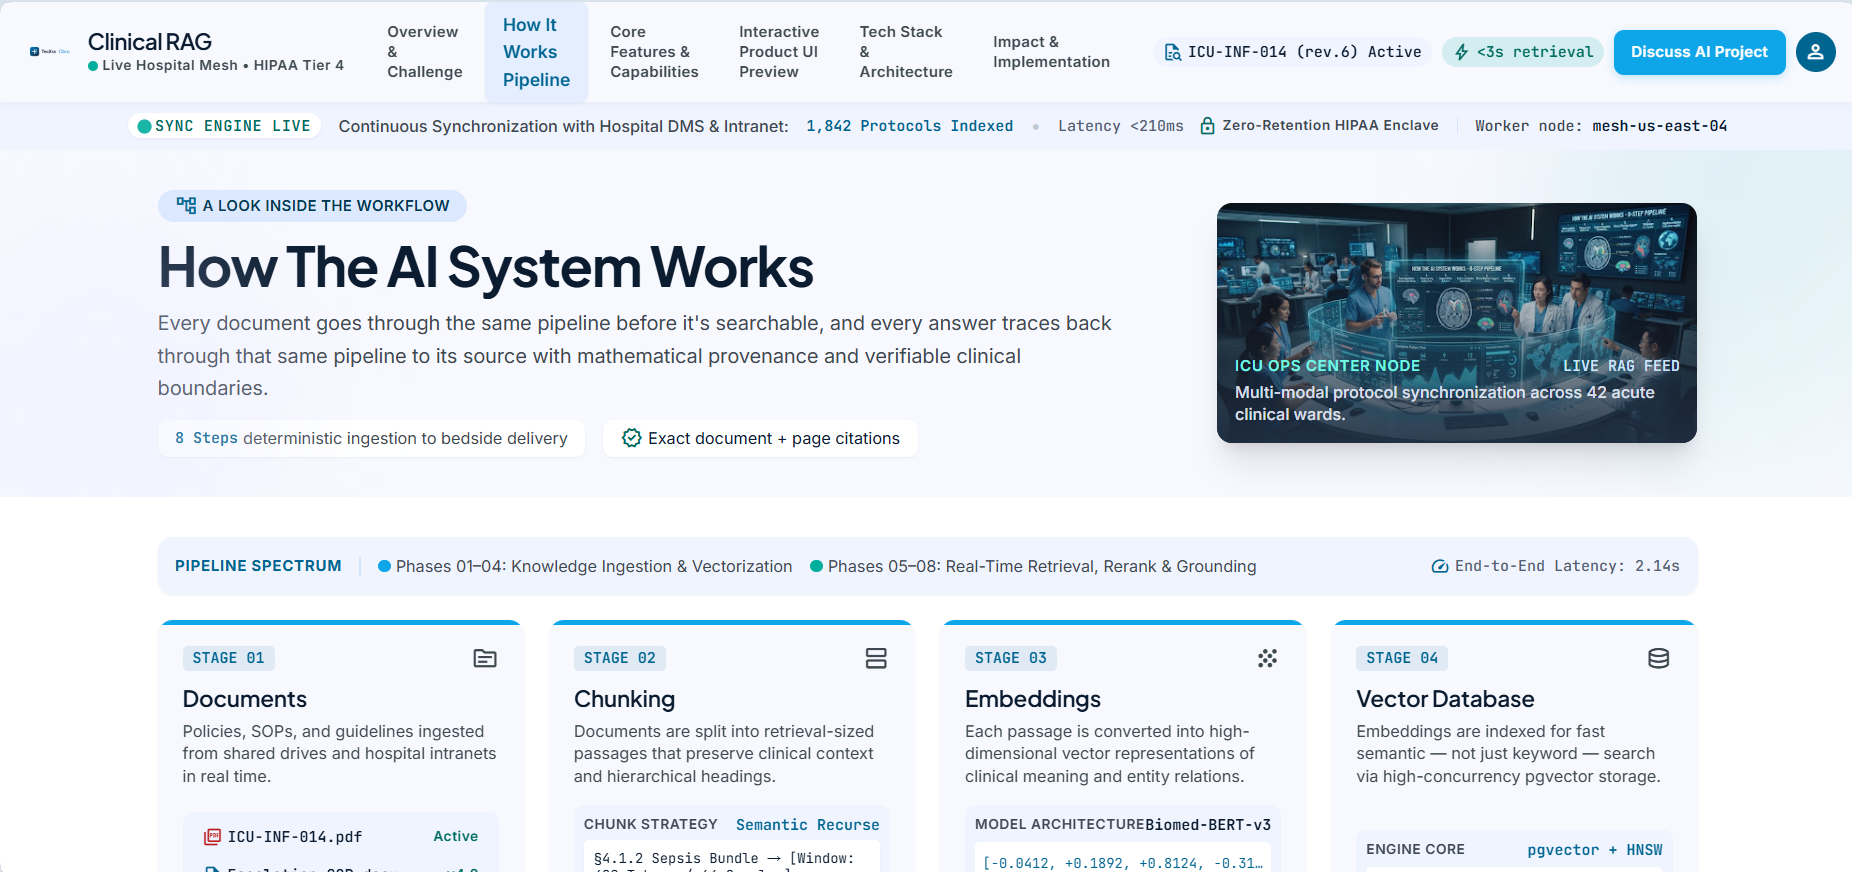The height and width of the screenshot is (872, 1852).
Task: Click the Latency <210ms text
Action: coord(1120,126)
